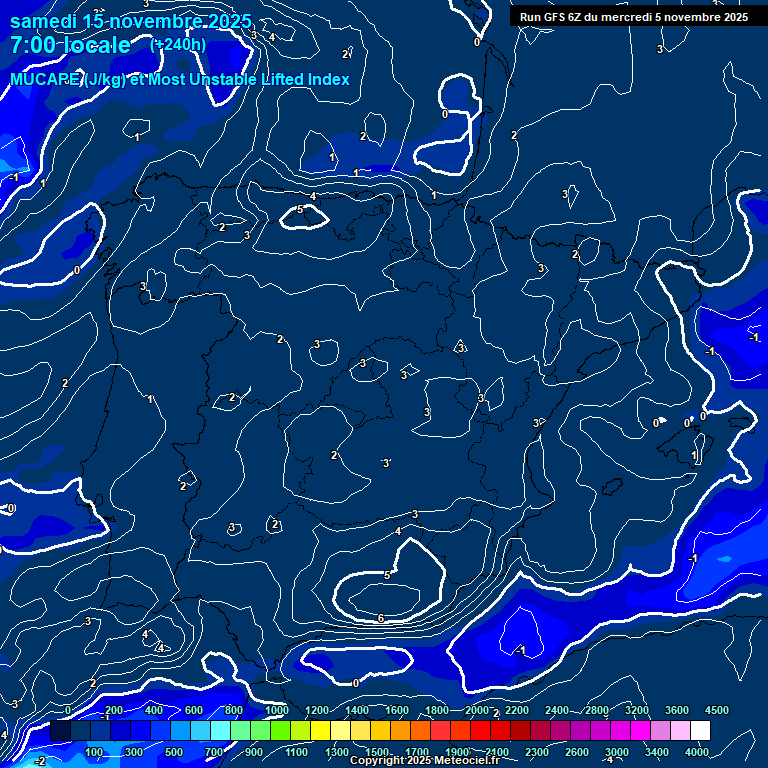
Task: Click the yellow-green swatch between 1100 and 1200
Action: tap(300, 730)
